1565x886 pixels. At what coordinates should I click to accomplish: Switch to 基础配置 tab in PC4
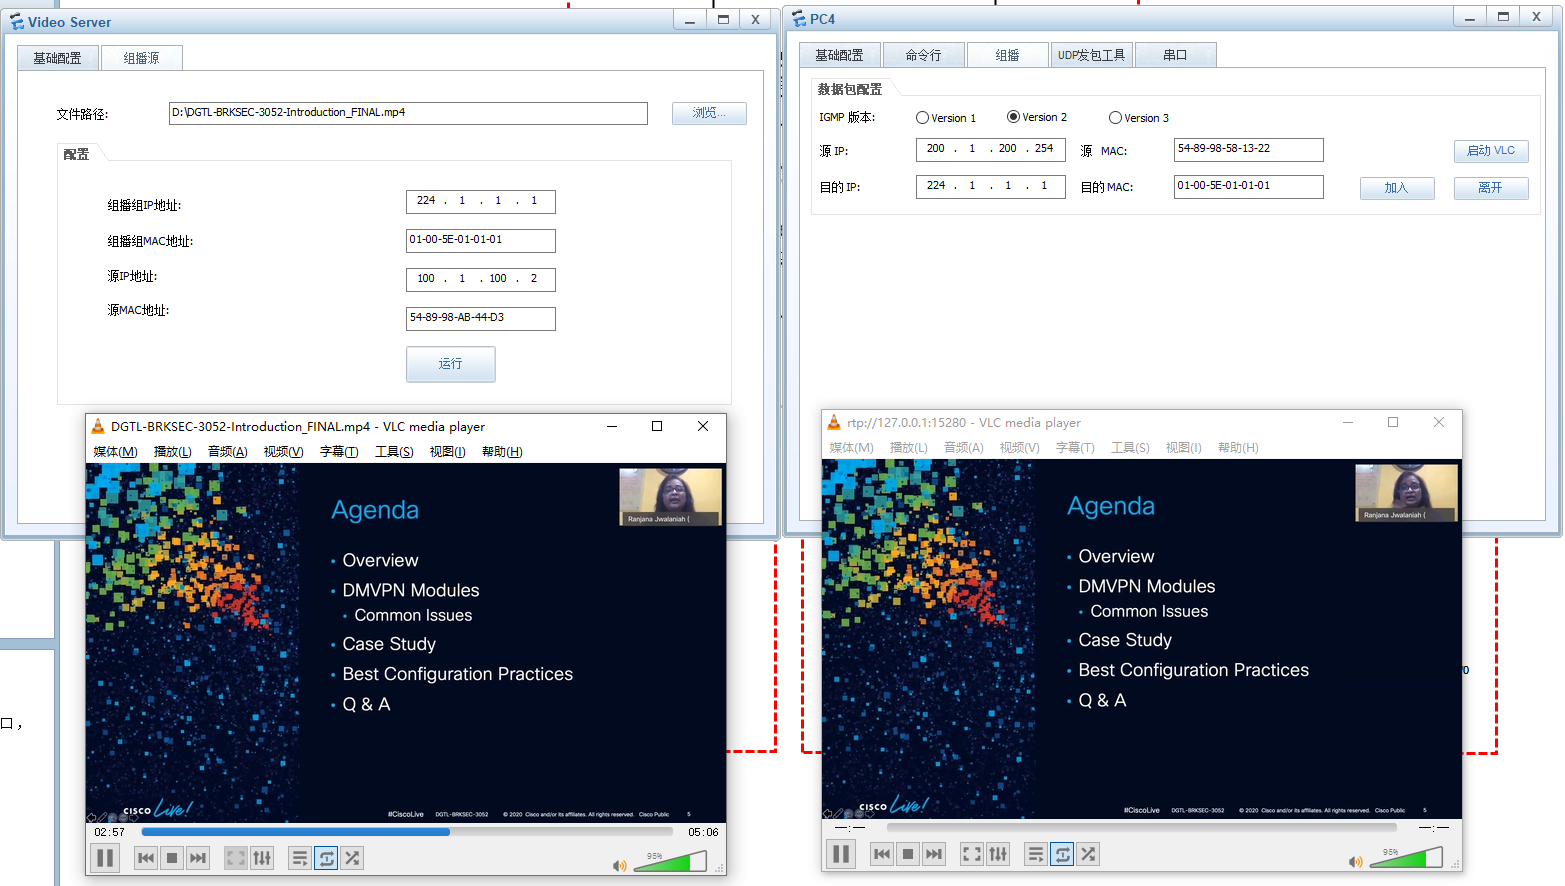(839, 55)
